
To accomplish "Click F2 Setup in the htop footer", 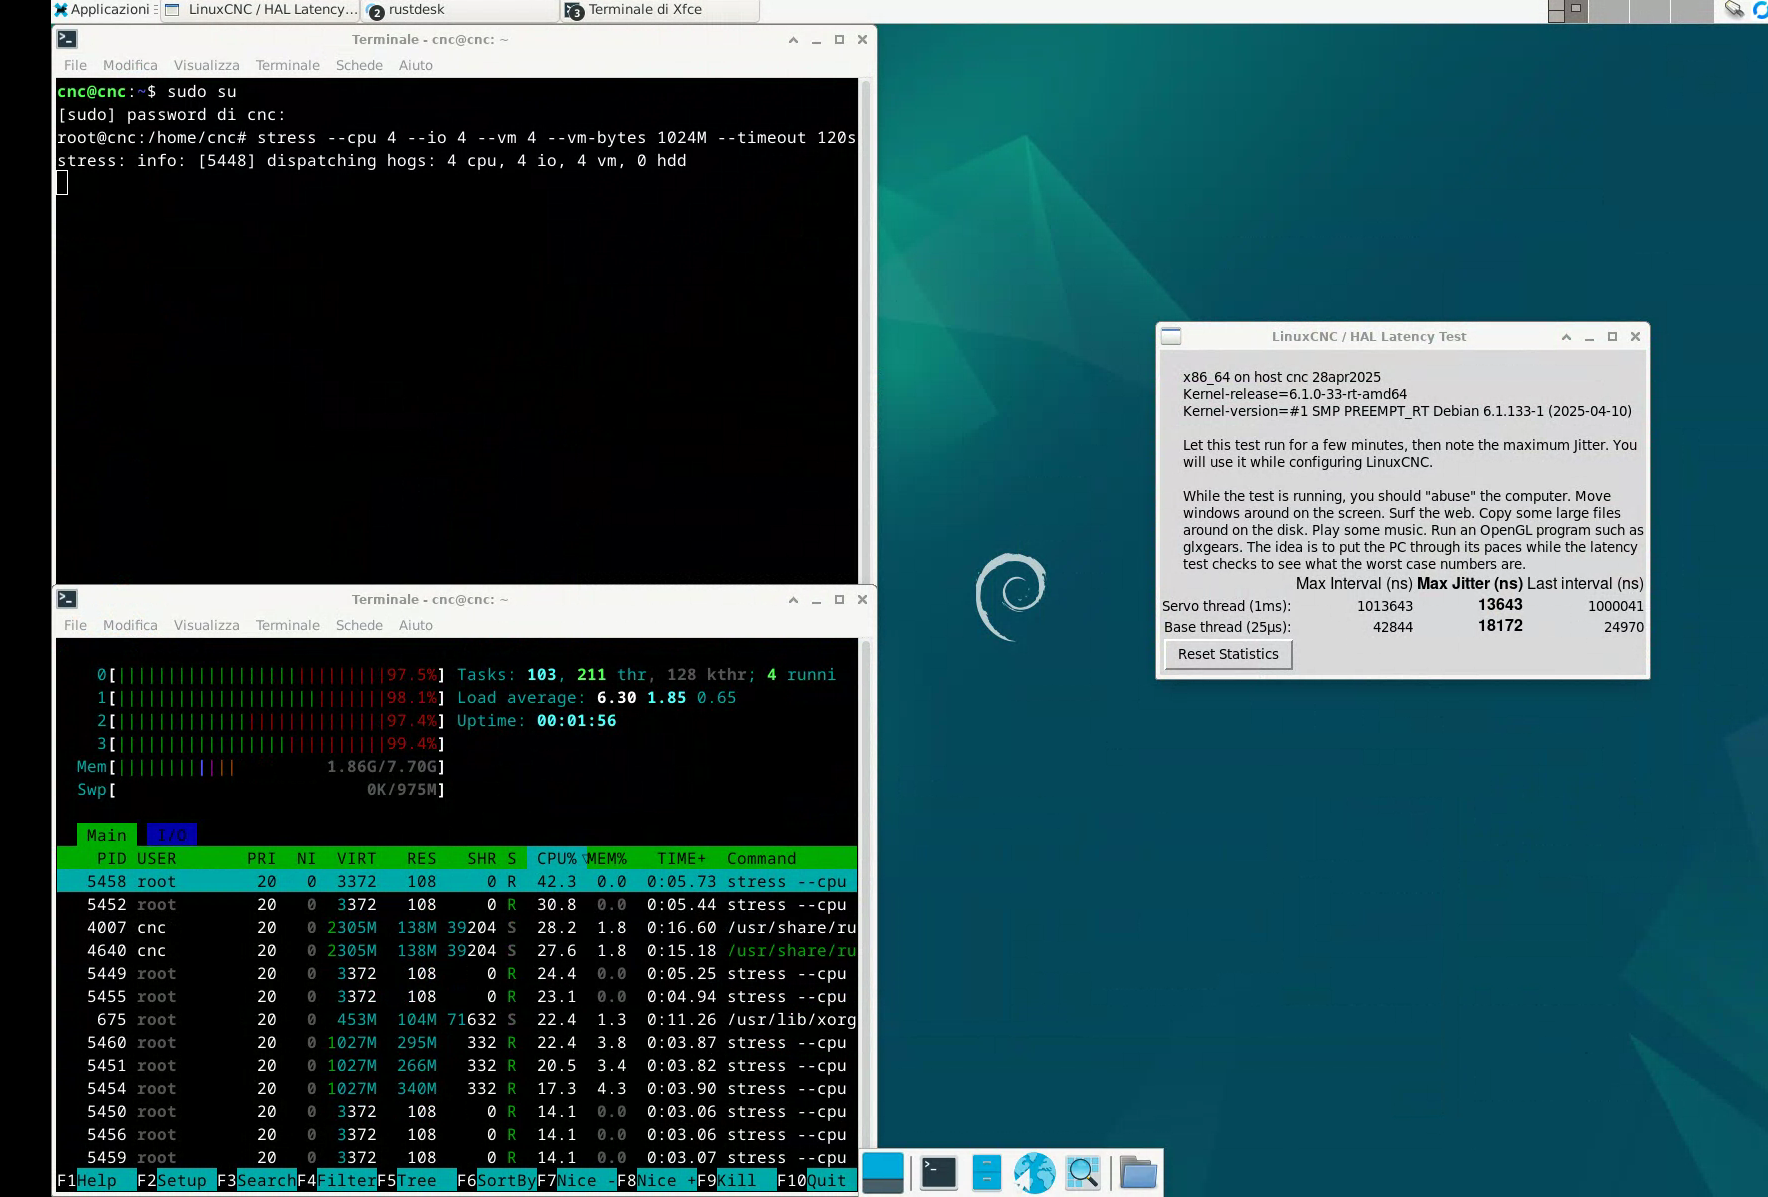I will pos(176,1180).
